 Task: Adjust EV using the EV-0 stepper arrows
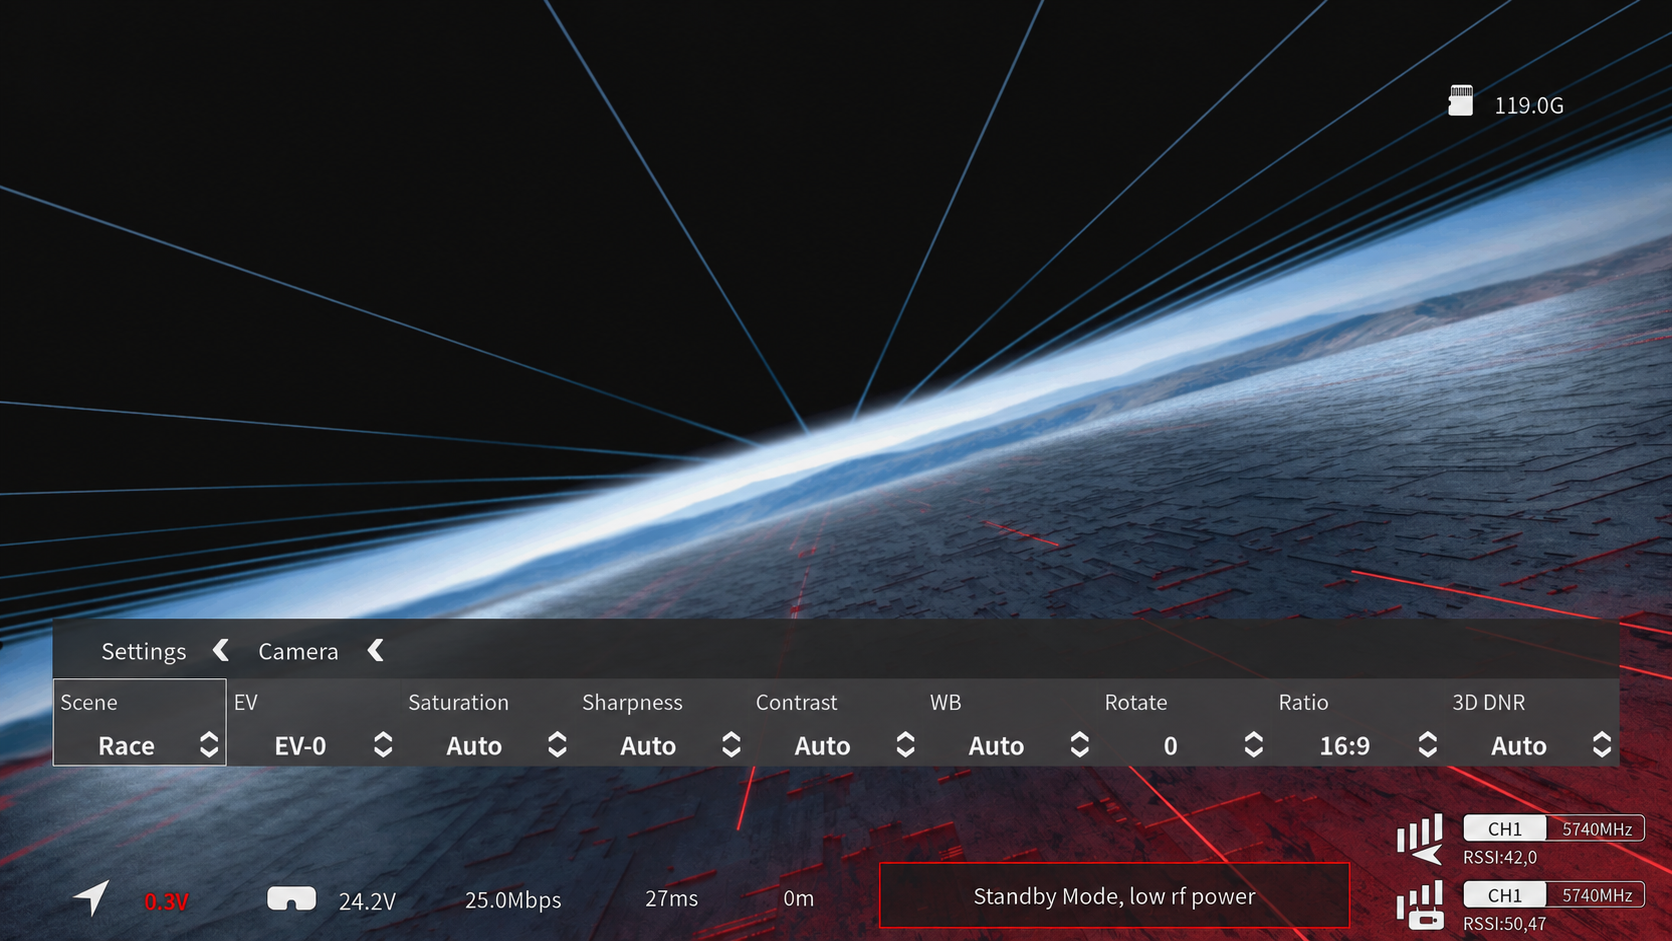coord(383,745)
